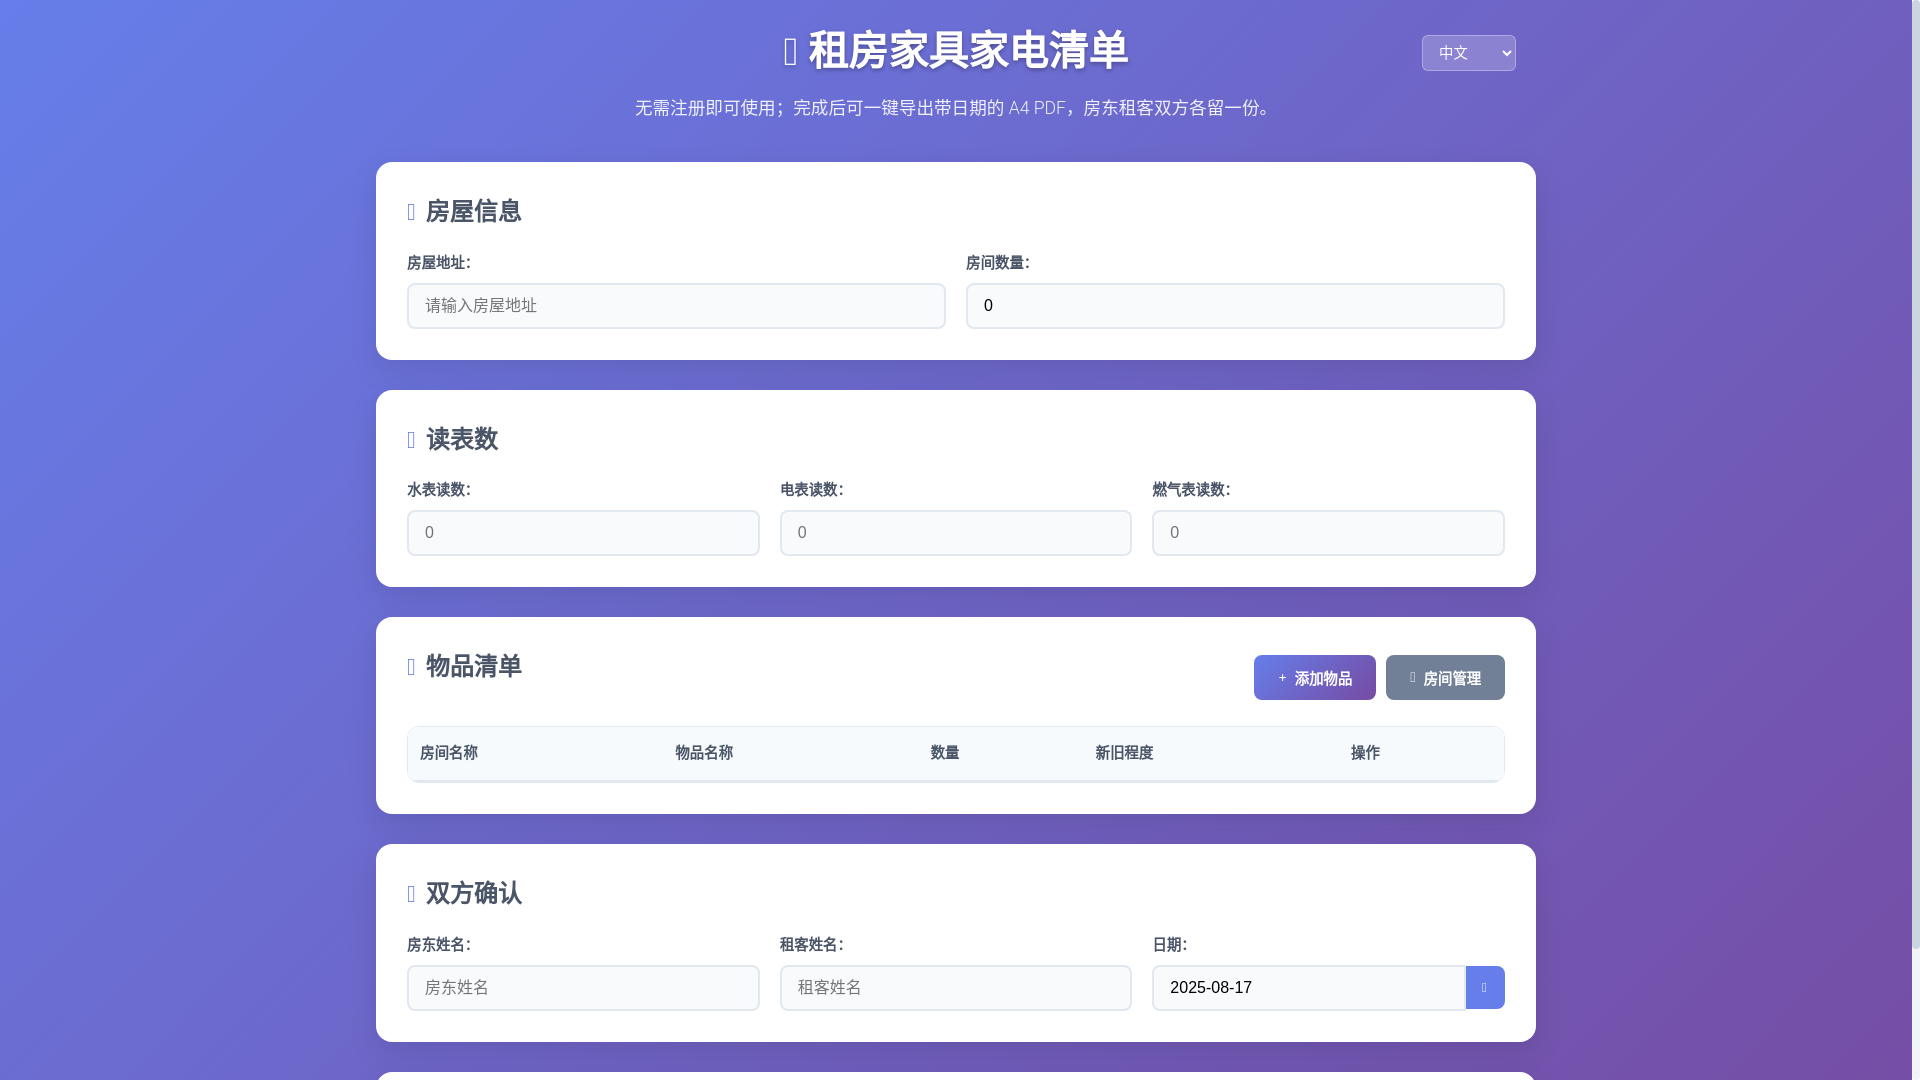Click the icon beside the 租房家具家电清单 title

790,52
